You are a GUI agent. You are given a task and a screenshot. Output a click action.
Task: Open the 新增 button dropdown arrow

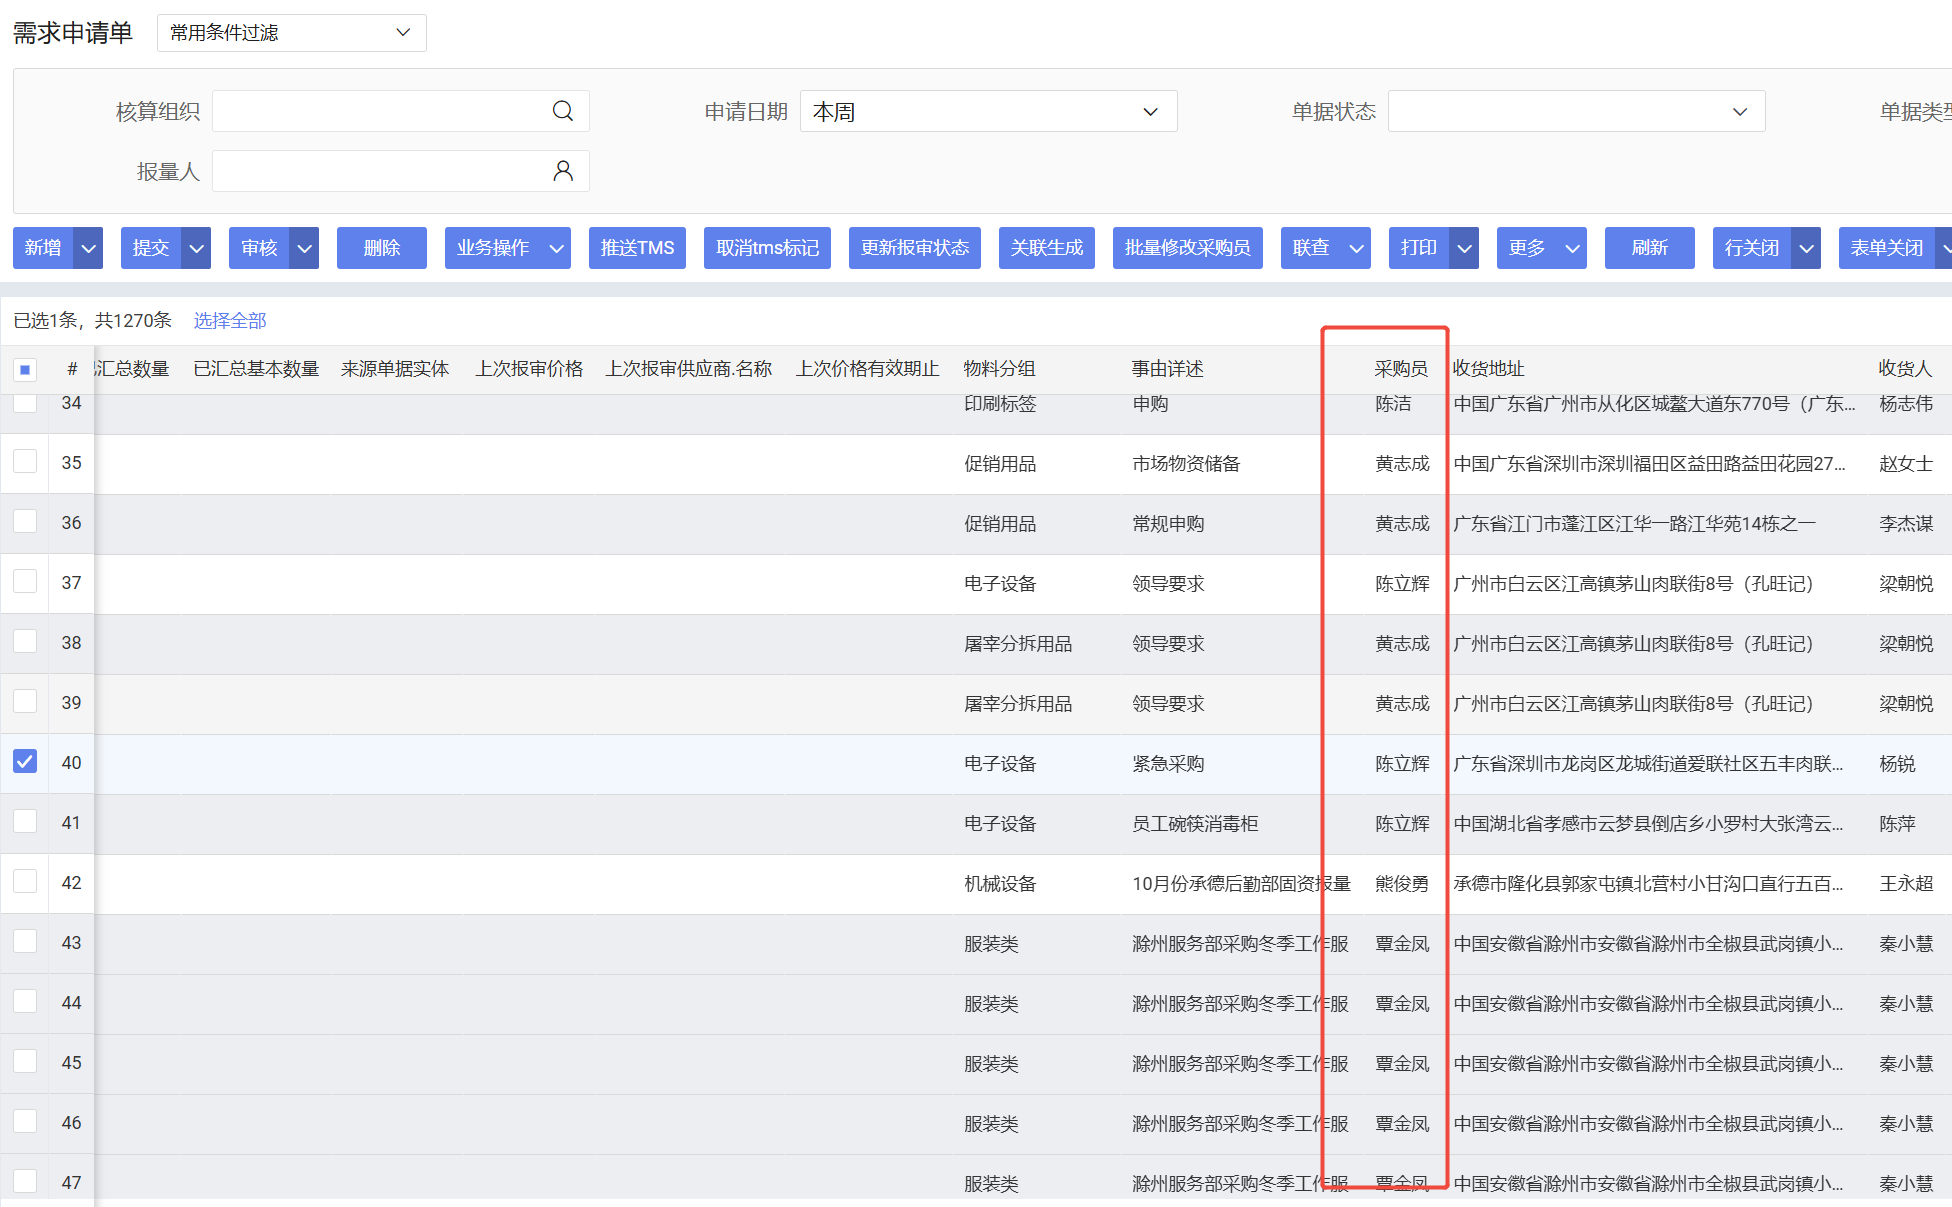(89, 248)
